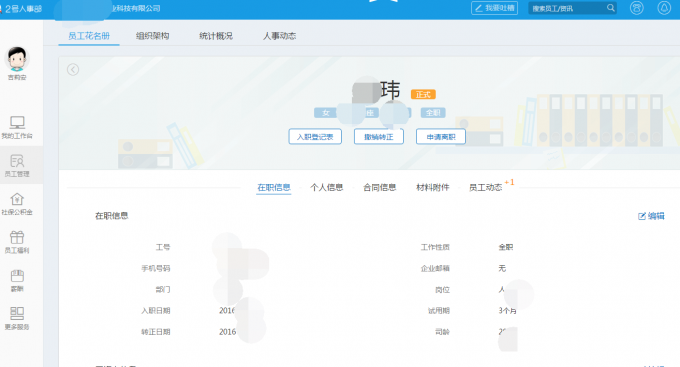Open the customer service phone icon
Image resolution: width=680 pixels, height=367 pixels.
[636, 8]
